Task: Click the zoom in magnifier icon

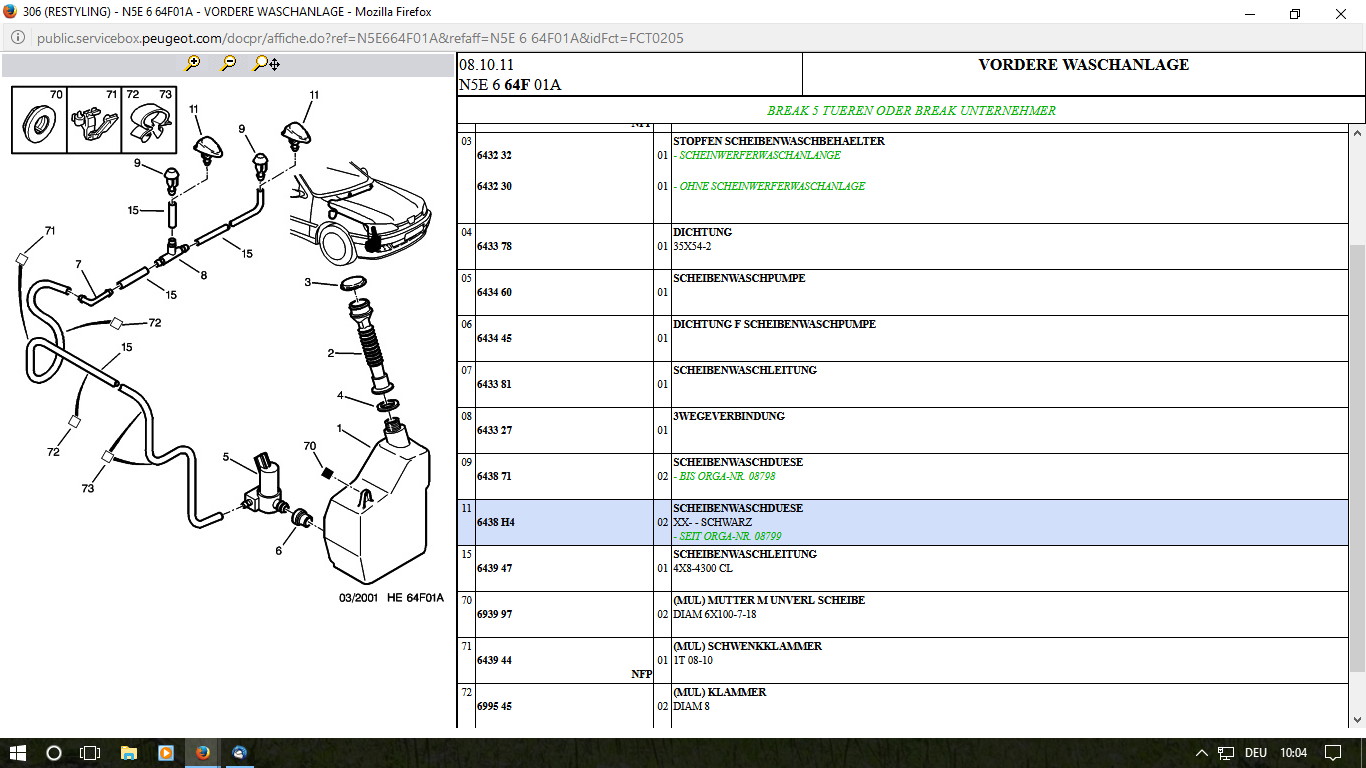Action: (x=193, y=63)
